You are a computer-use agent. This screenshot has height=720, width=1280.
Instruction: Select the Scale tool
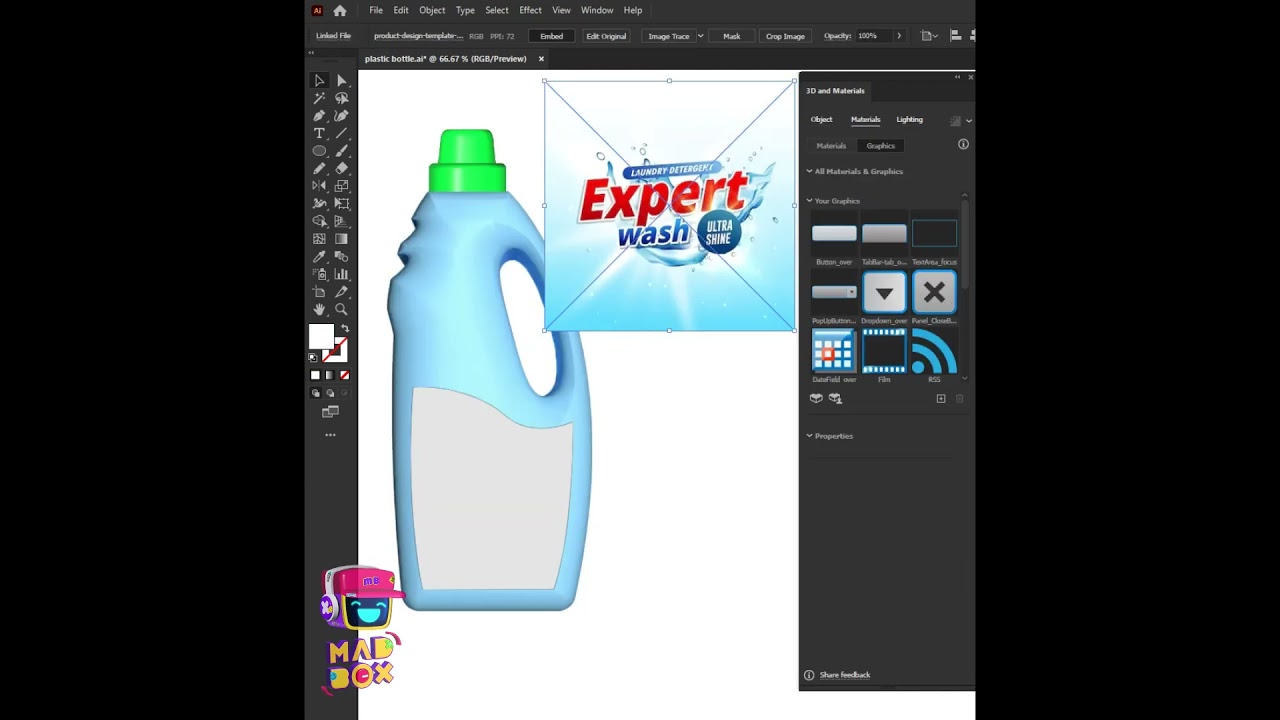point(341,186)
